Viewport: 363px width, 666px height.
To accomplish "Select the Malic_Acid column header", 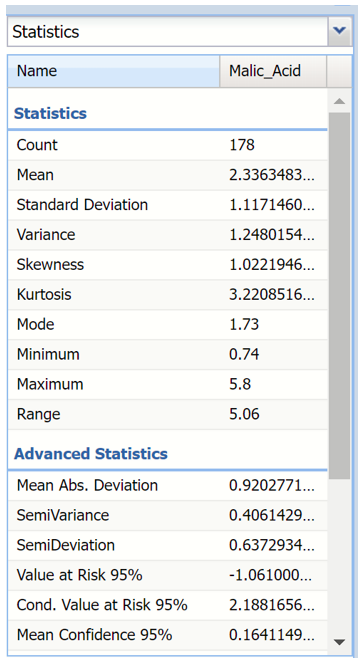I will (273, 71).
